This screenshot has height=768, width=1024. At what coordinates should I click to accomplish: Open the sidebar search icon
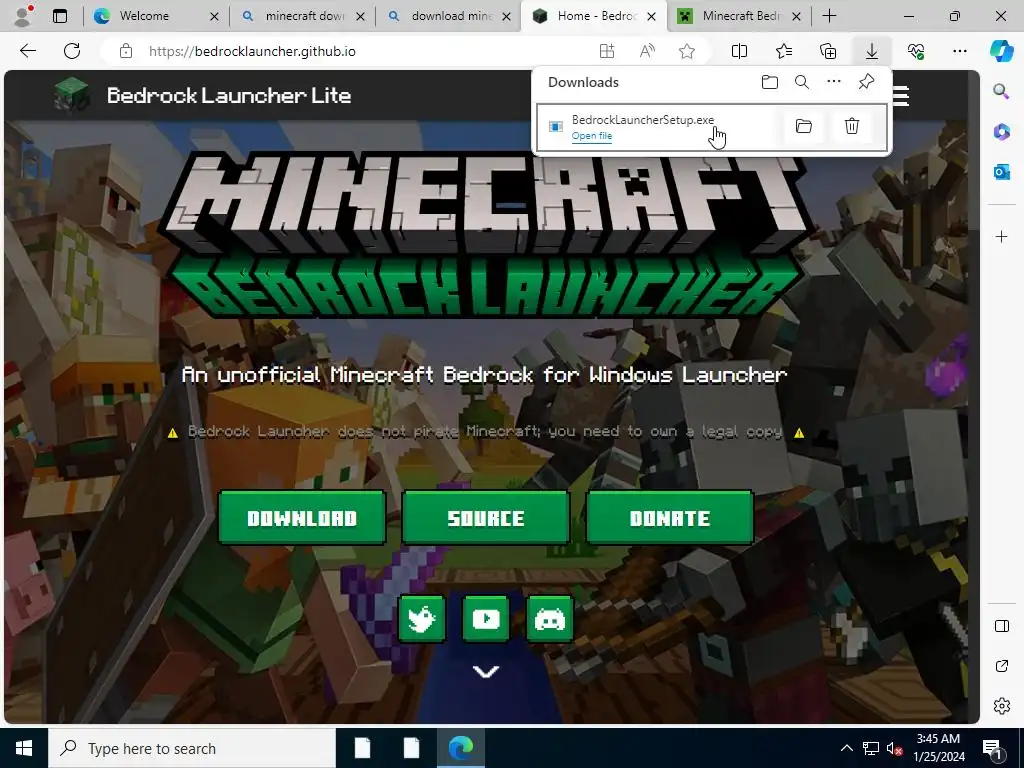(x=1001, y=91)
